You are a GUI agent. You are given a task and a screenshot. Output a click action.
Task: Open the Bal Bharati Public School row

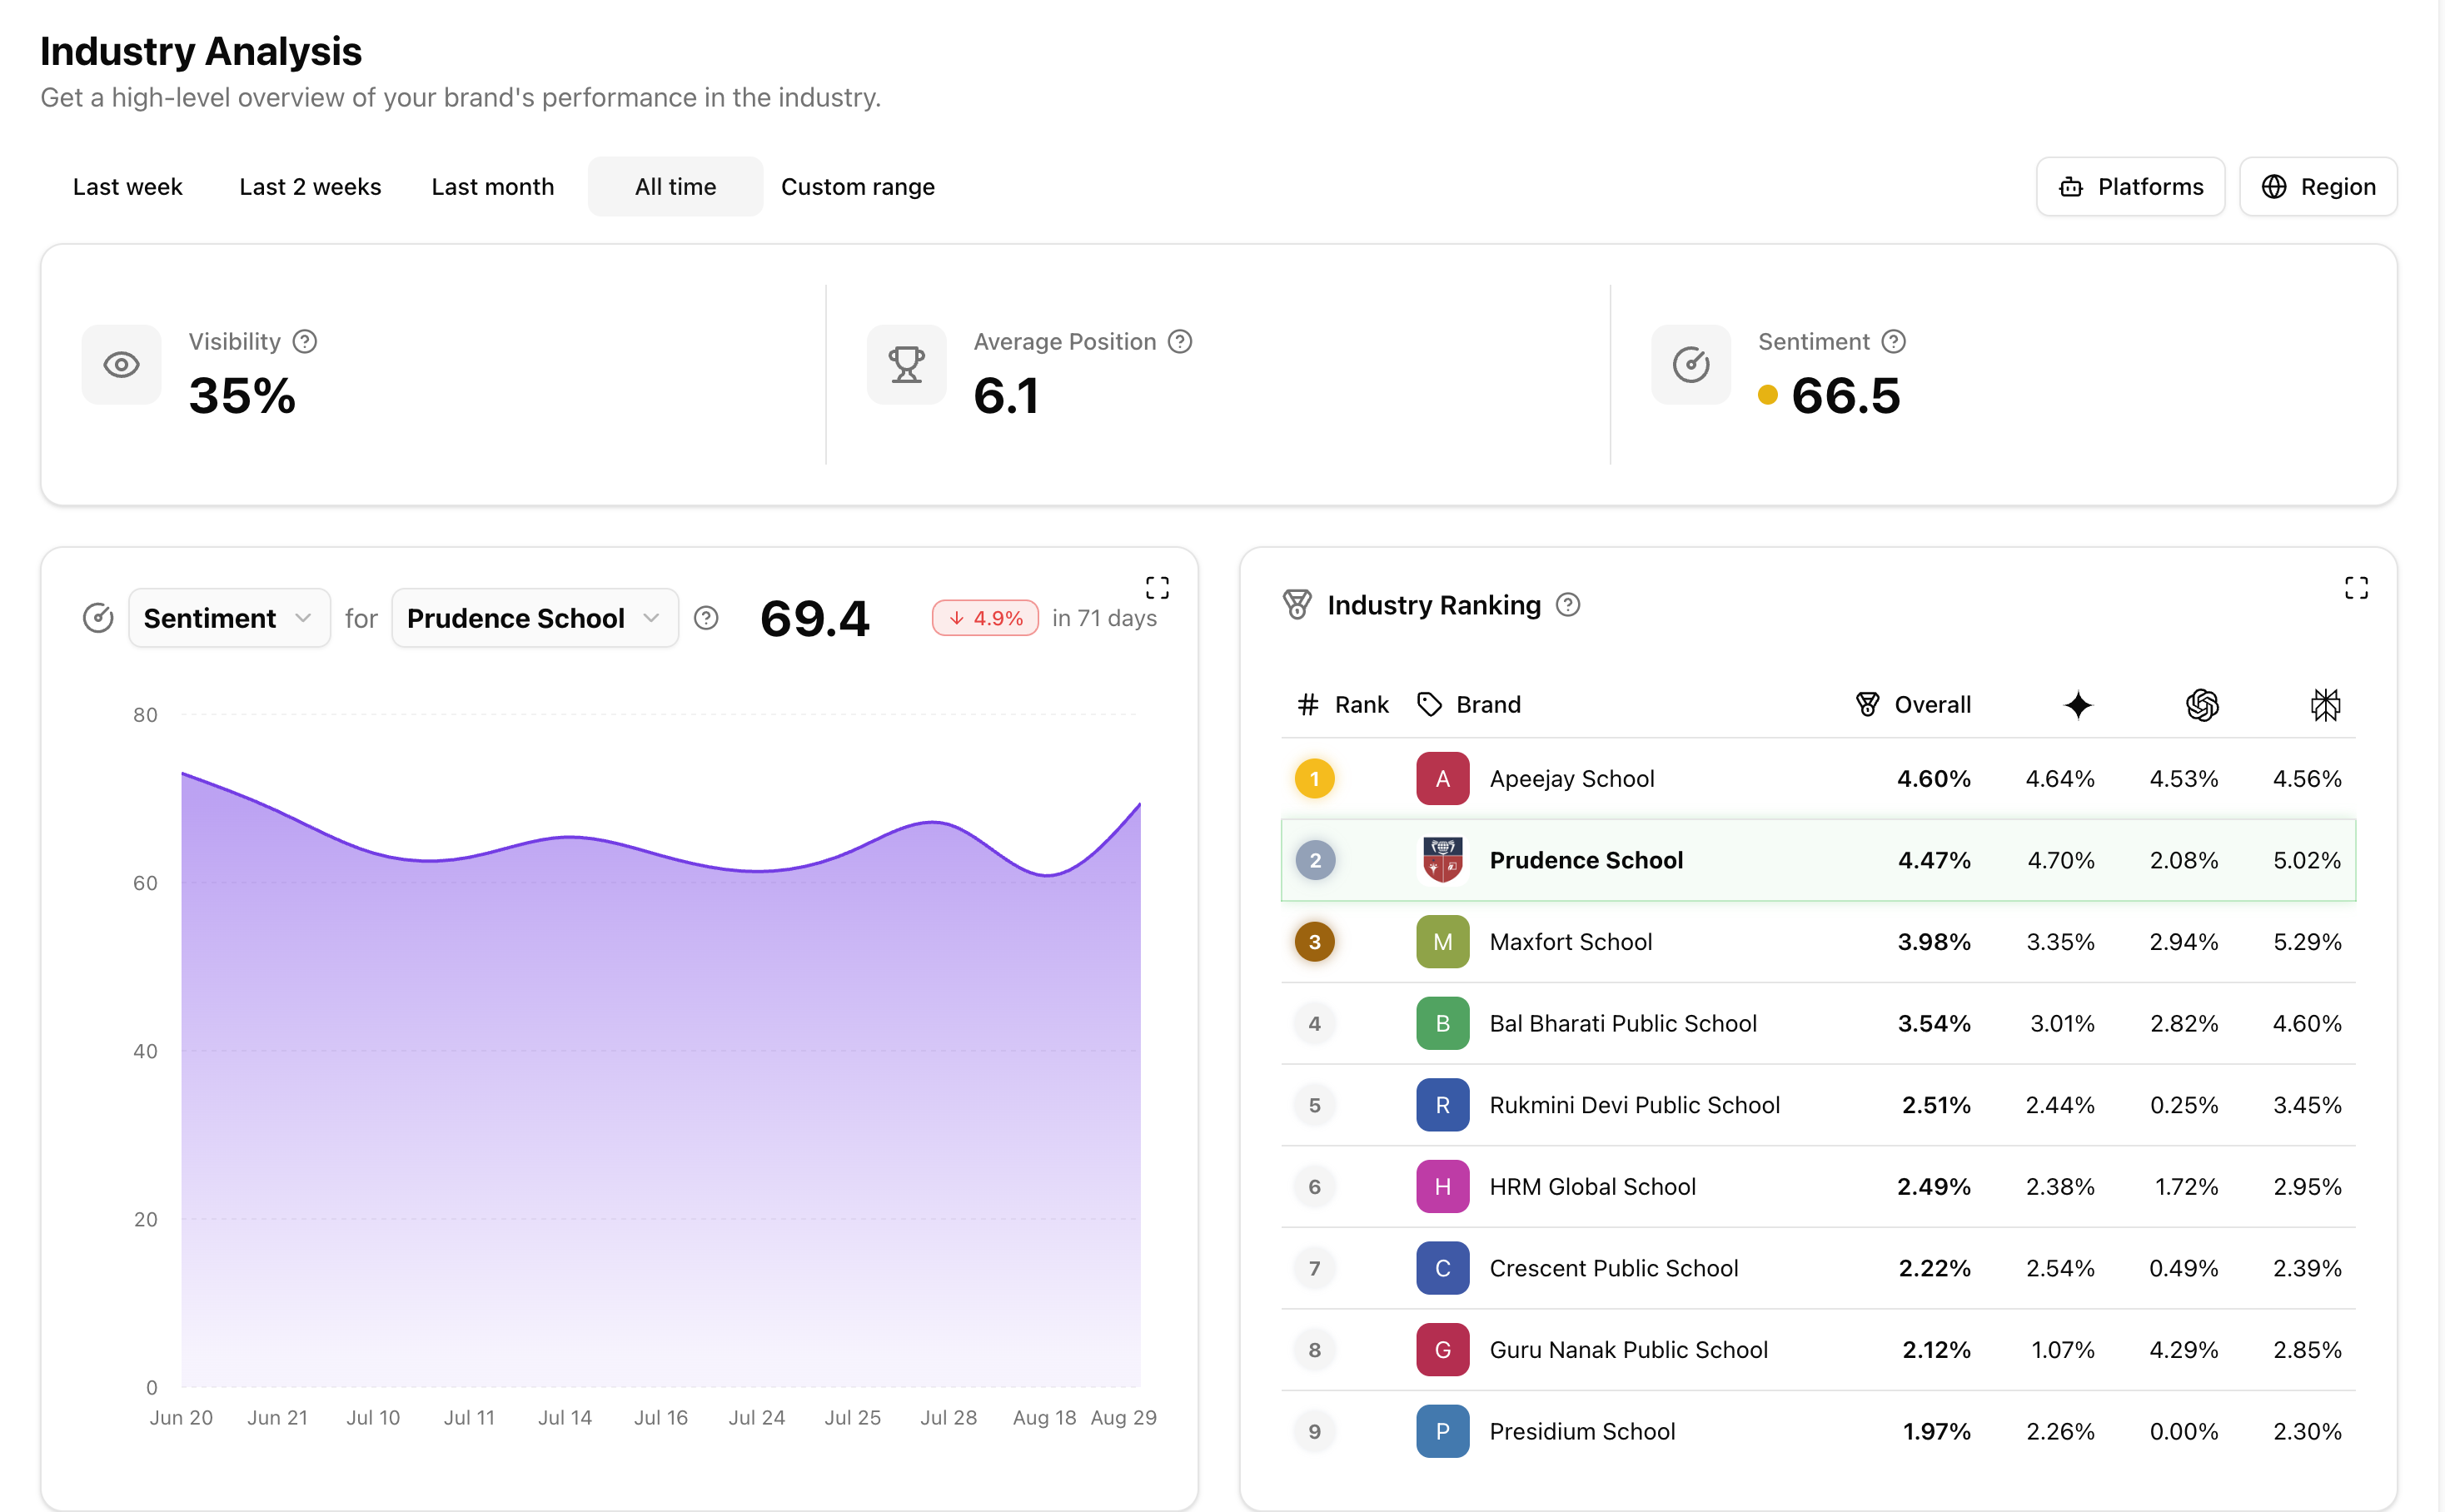tap(1818, 1024)
